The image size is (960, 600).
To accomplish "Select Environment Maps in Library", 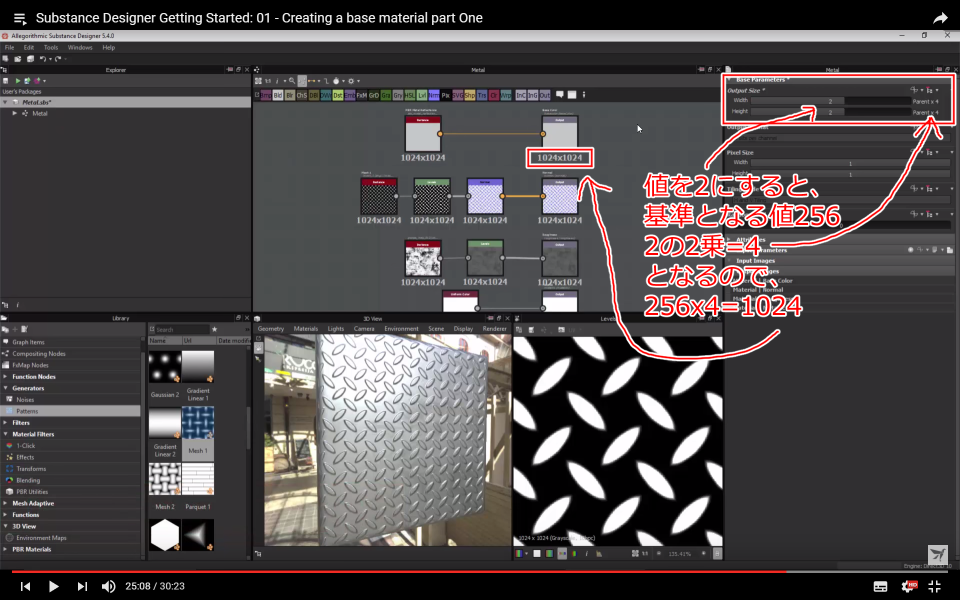I will coord(41,538).
